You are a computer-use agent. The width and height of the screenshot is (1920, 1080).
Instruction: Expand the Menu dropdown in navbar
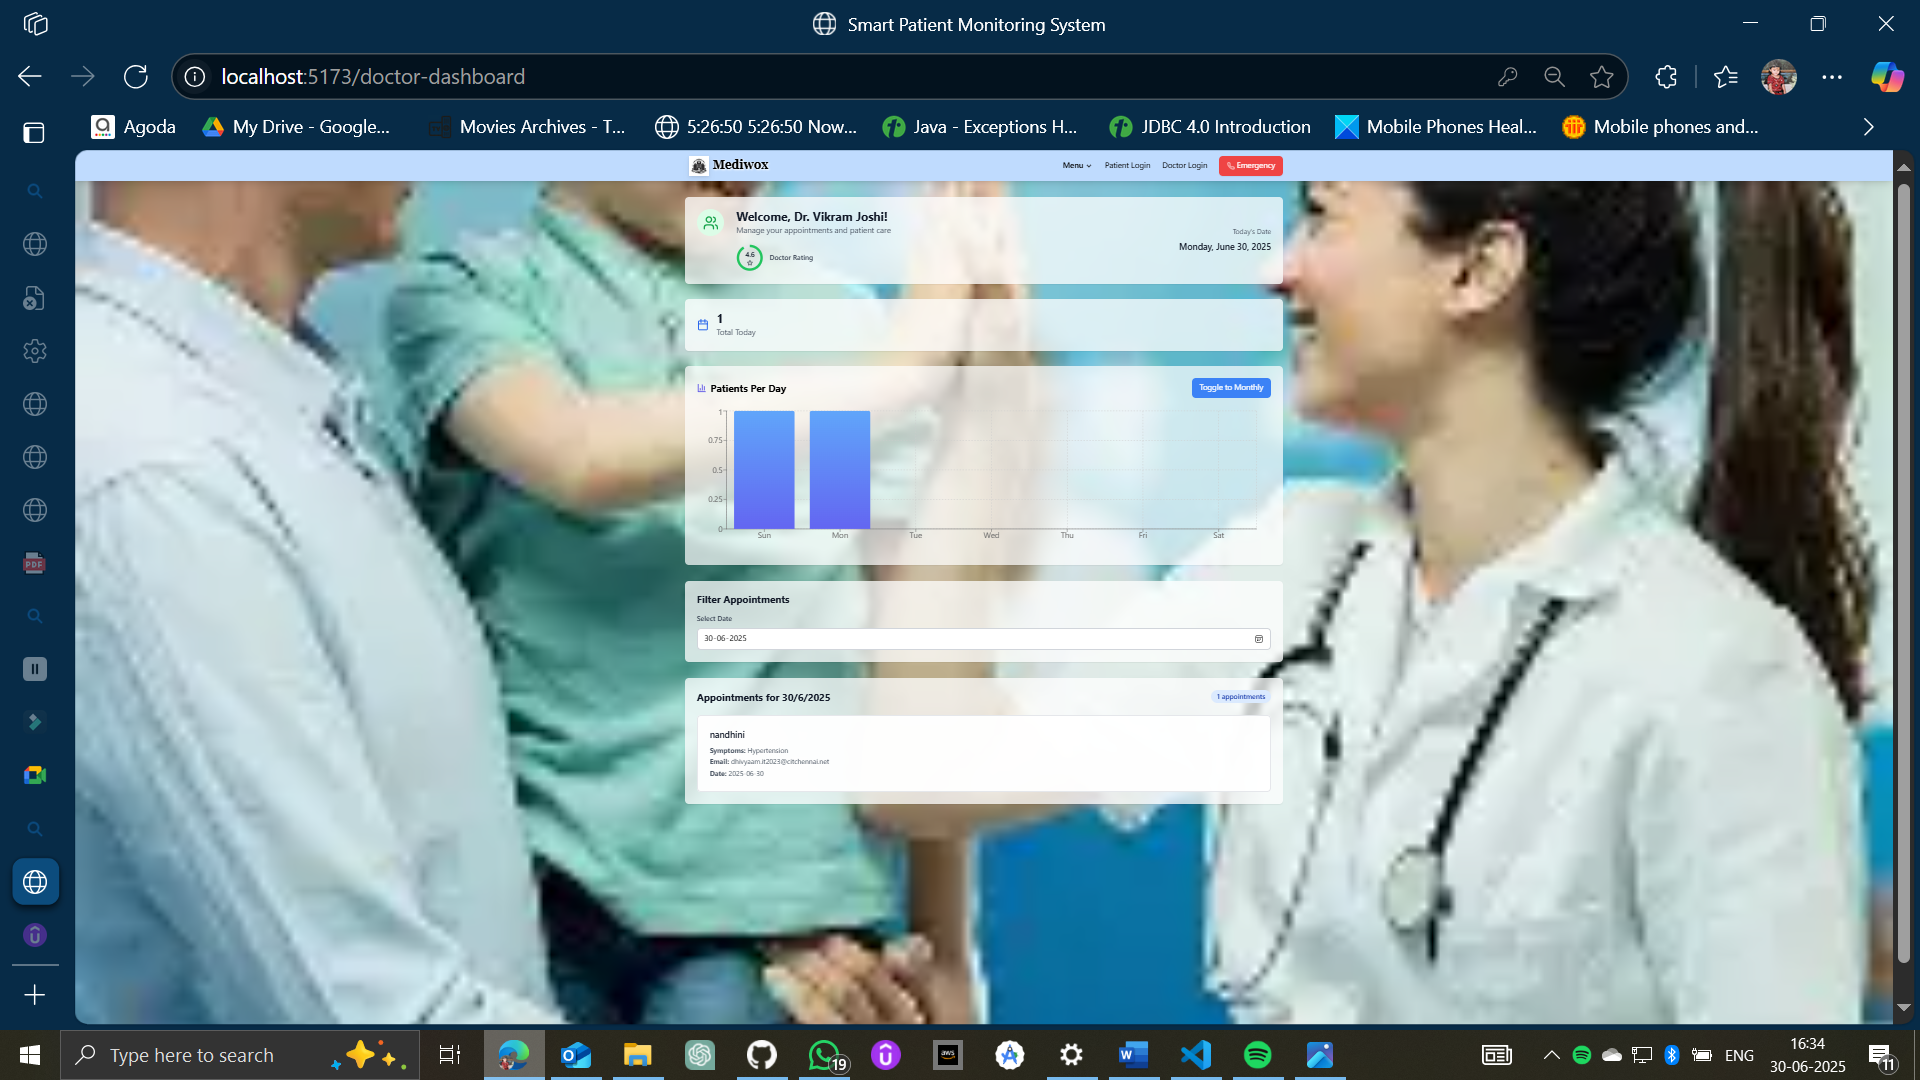pyautogui.click(x=1076, y=166)
